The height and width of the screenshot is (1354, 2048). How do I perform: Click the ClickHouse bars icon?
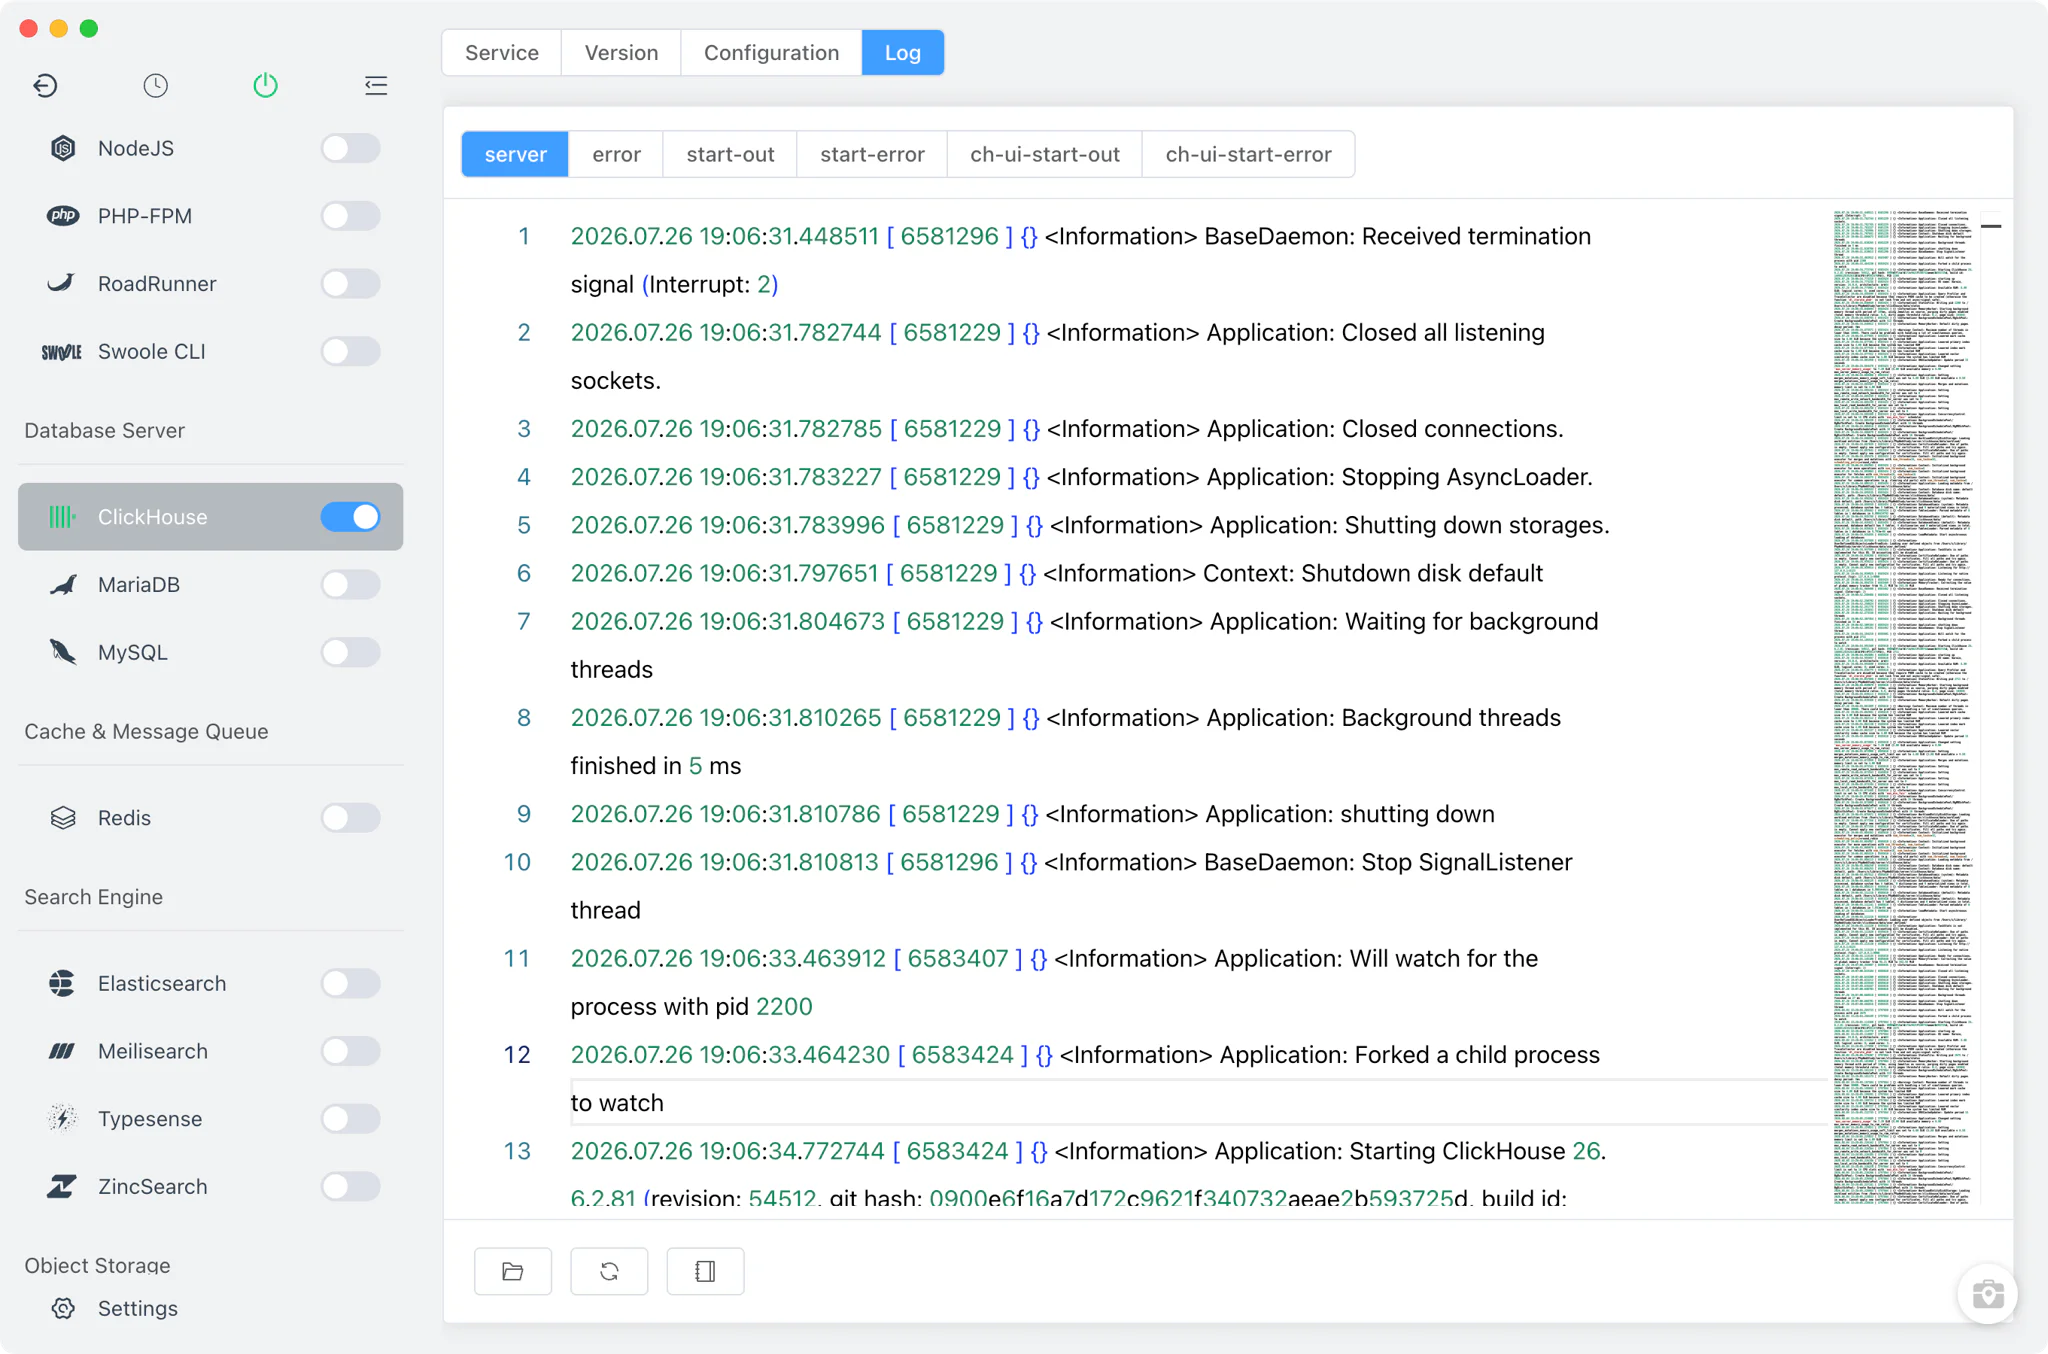coord(62,517)
